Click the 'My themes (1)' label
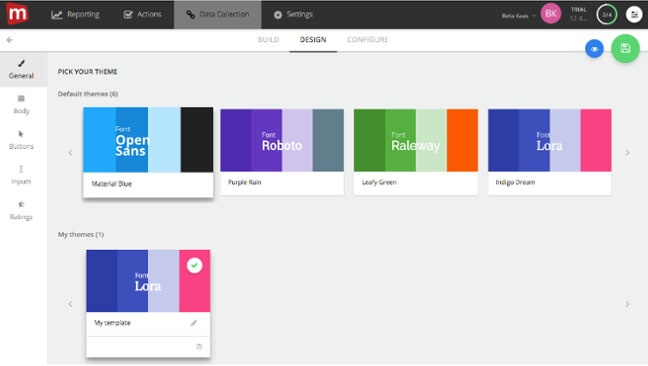This screenshot has height=366, width=648. pyautogui.click(x=81, y=234)
